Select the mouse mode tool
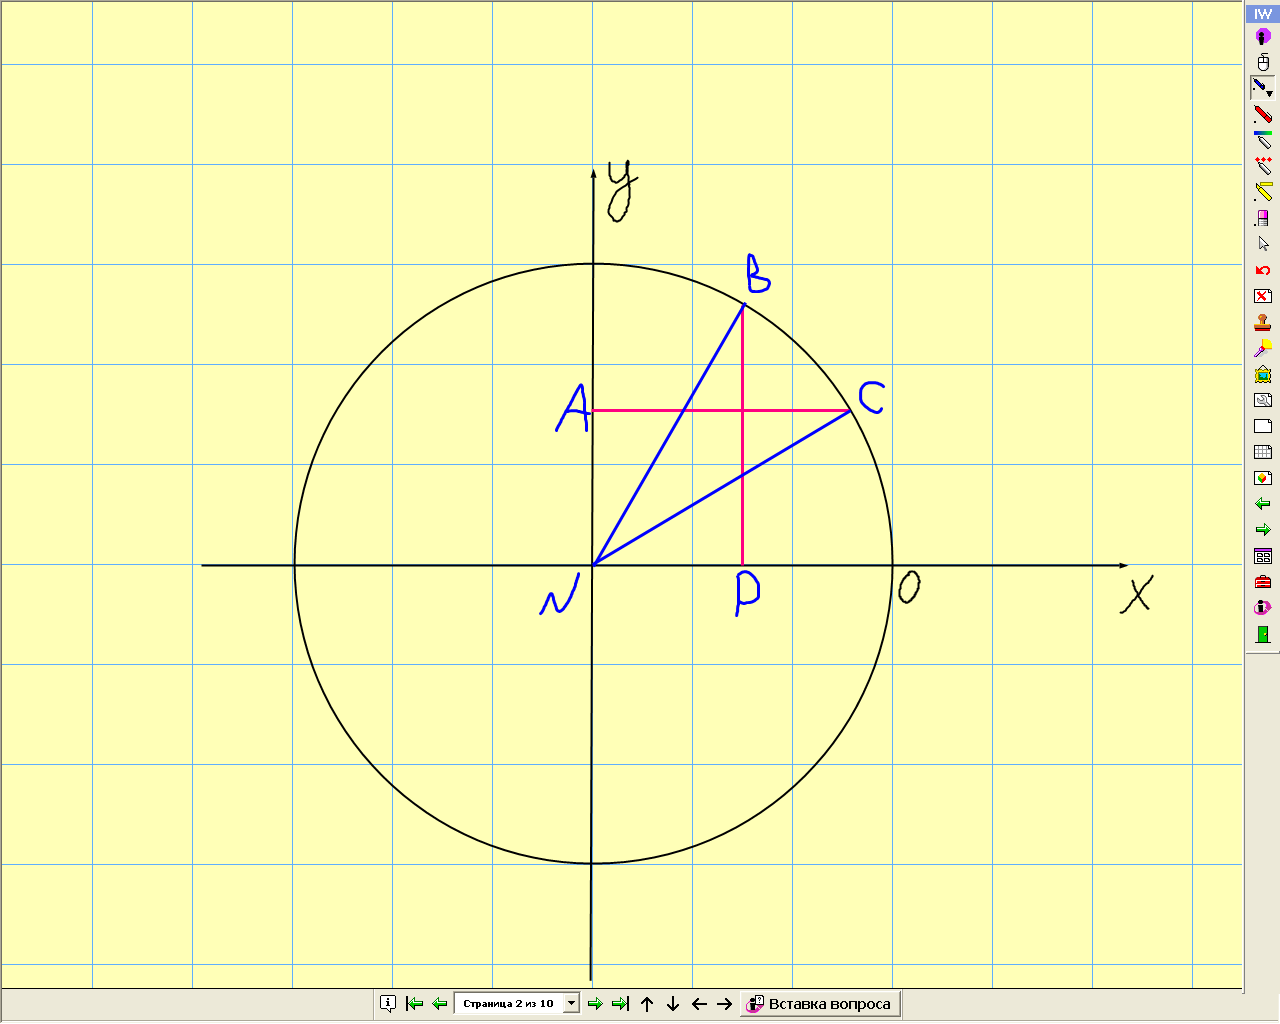This screenshot has width=1280, height=1024. [x=1263, y=62]
